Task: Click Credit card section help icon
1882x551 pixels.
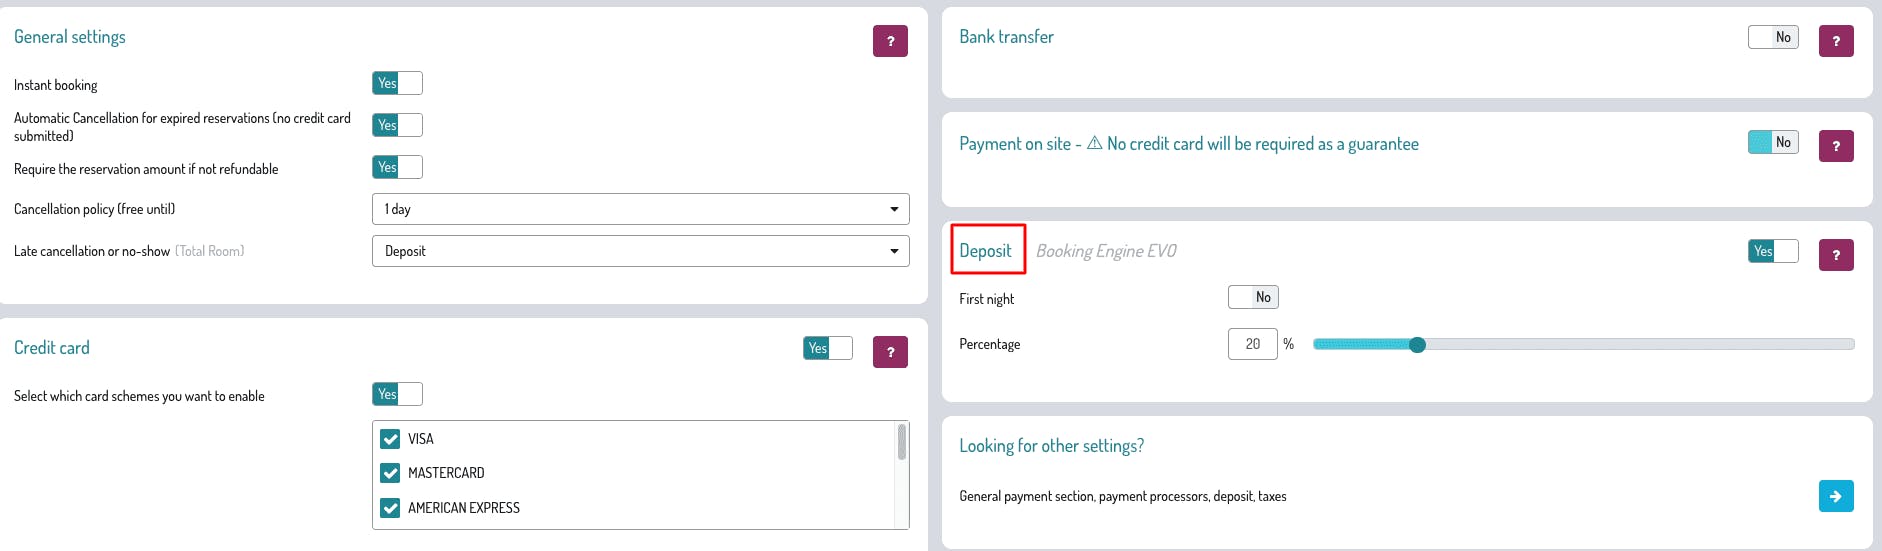Action: [890, 352]
